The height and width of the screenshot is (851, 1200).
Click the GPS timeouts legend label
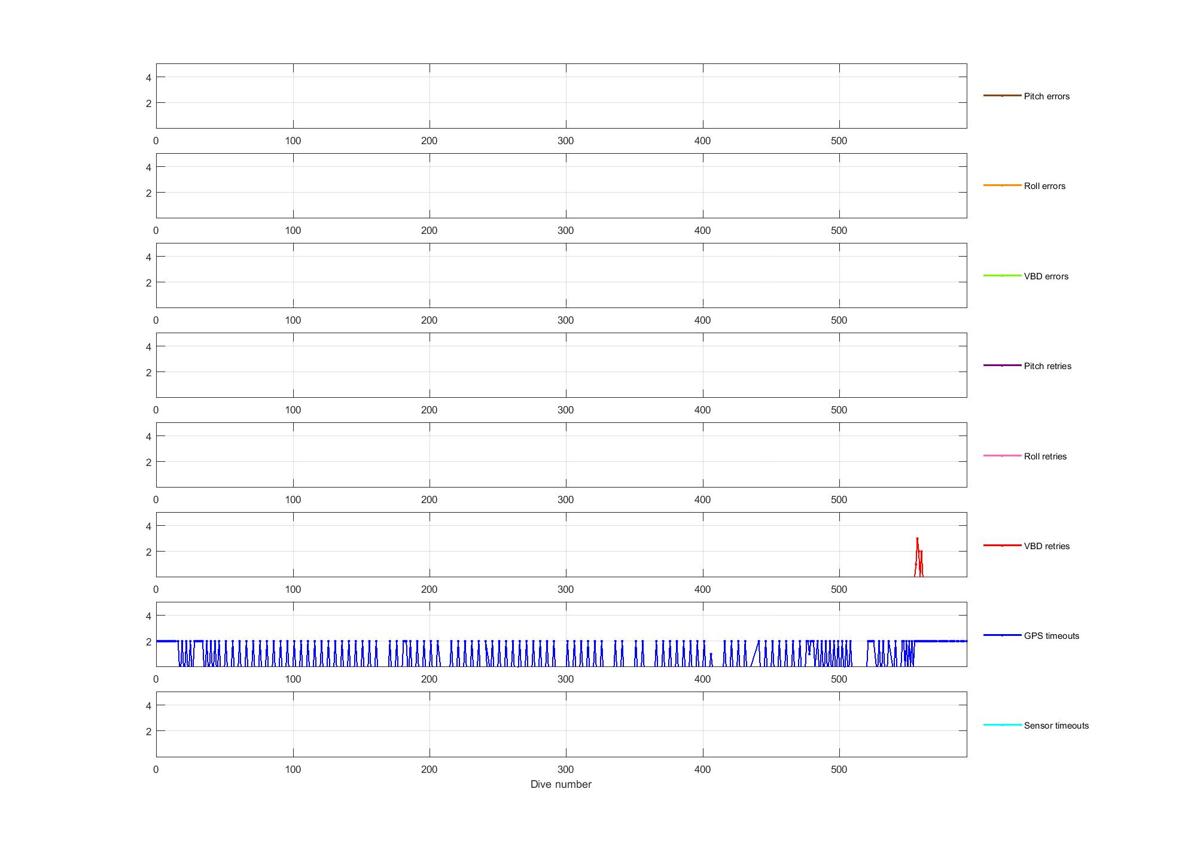click(1051, 636)
